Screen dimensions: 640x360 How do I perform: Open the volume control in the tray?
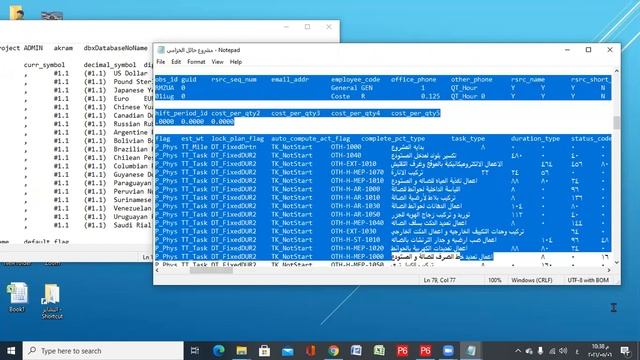tap(563, 351)
